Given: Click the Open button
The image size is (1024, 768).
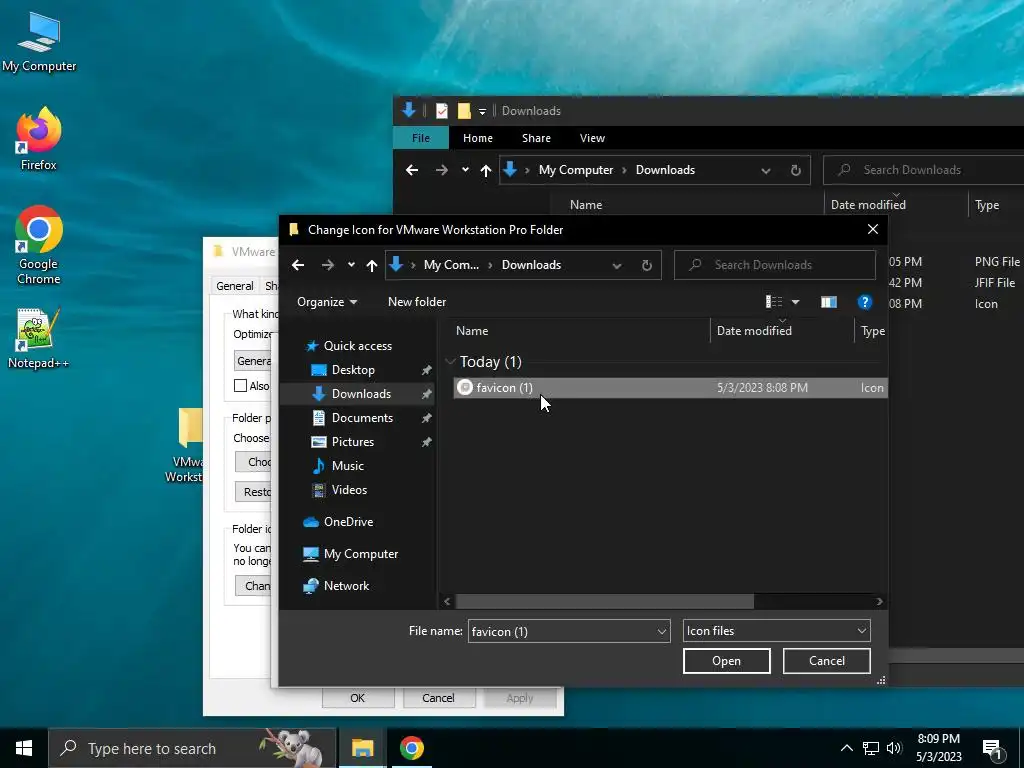Looking at the screenshot, I should (x=726, y=661).
